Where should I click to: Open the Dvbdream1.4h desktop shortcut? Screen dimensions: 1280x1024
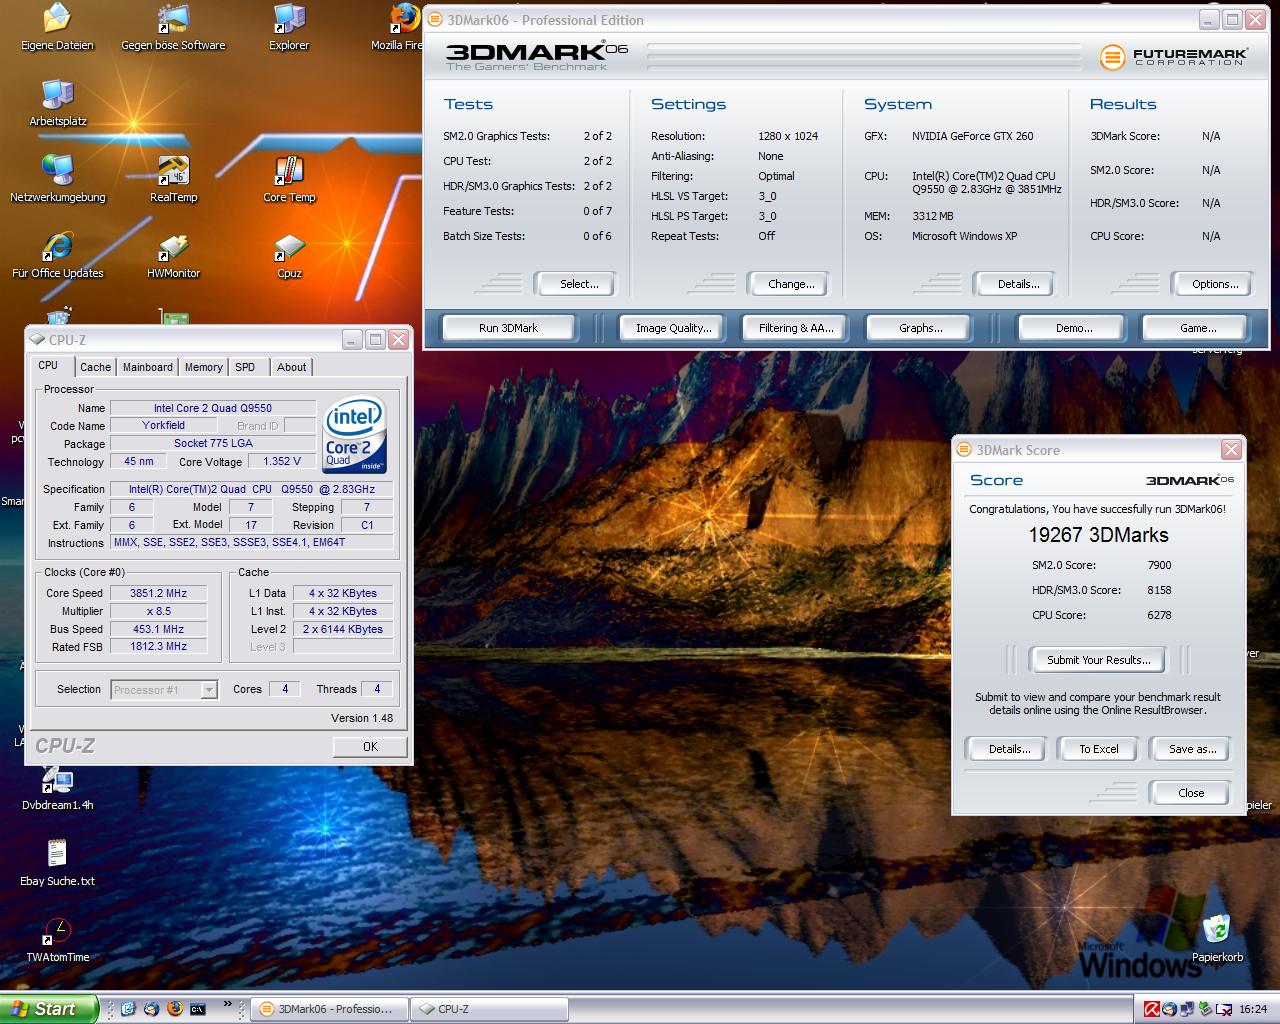(57, 788)
